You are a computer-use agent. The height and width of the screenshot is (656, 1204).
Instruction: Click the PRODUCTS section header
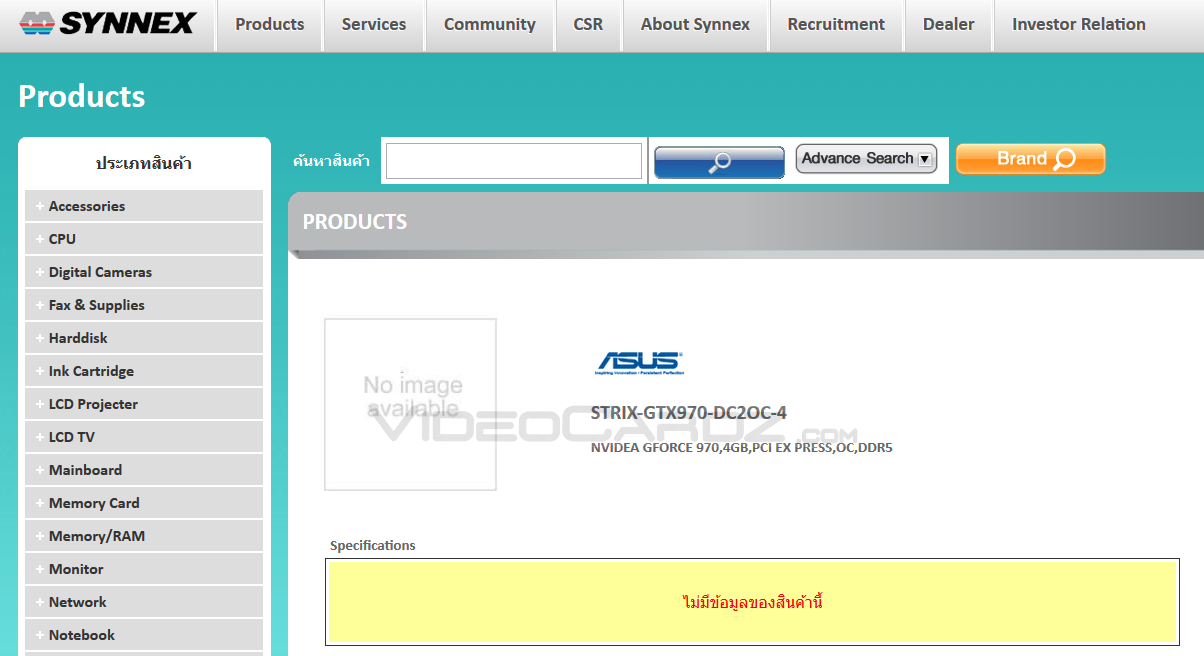click(x=355, y=222)
